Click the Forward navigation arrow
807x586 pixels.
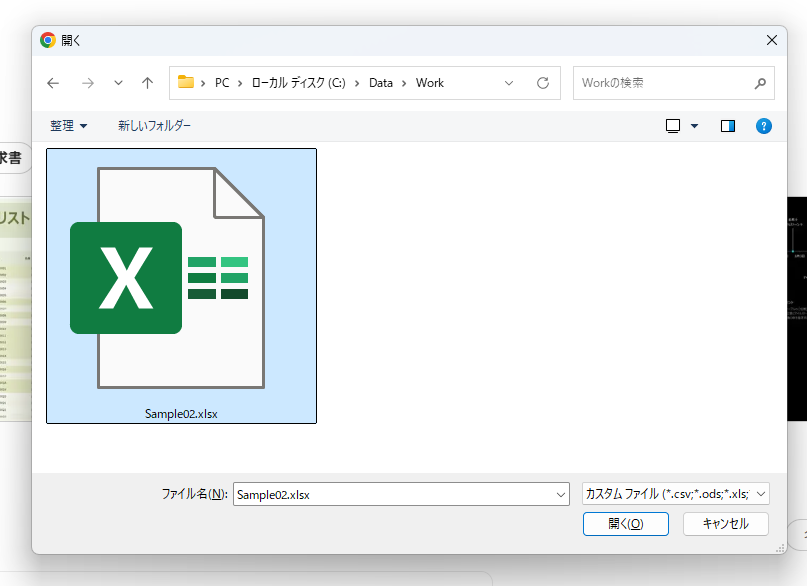87,83
